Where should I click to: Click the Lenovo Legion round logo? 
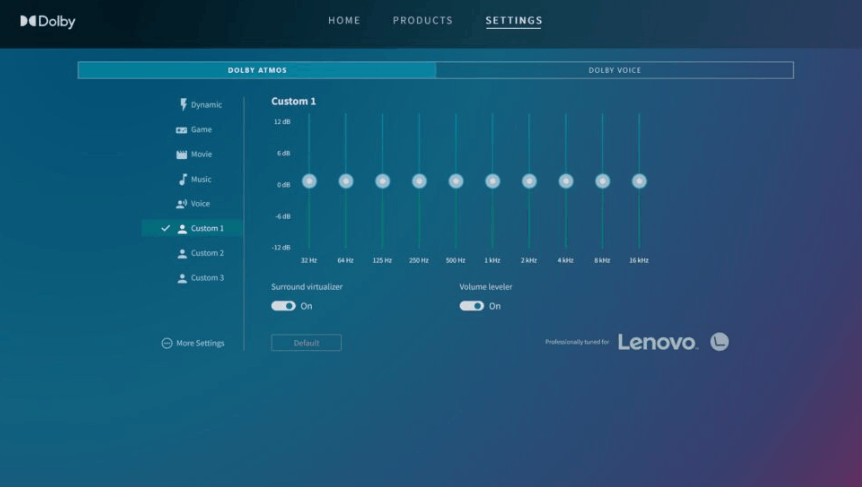(x=720, y=342)
